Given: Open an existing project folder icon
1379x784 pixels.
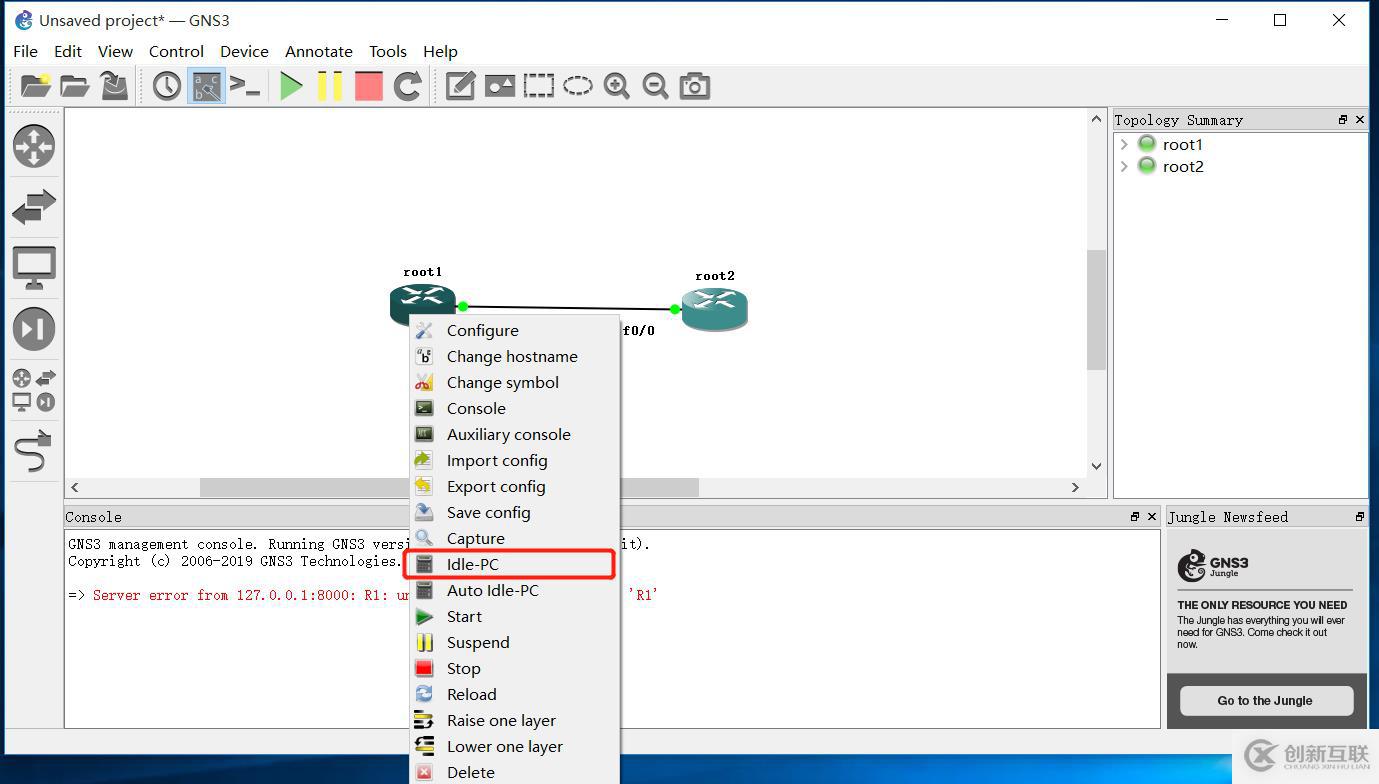Looking at the screenshot, I should tap(74, 86).
